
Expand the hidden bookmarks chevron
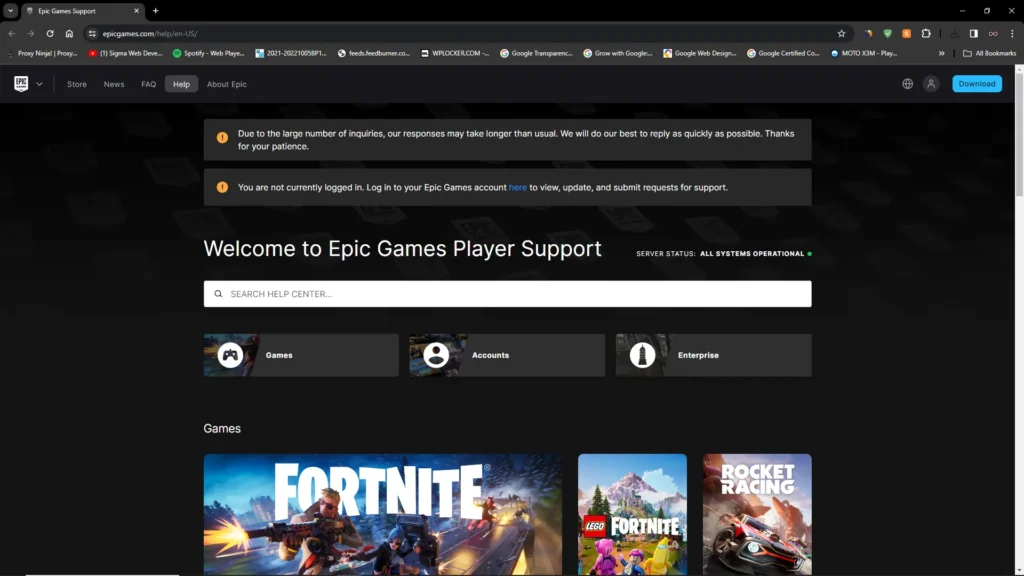pos(941,54)
